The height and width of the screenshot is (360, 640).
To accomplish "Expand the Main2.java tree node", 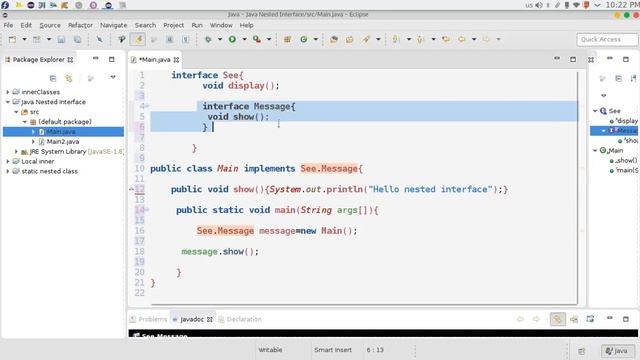I will click(x=33, y=142).
